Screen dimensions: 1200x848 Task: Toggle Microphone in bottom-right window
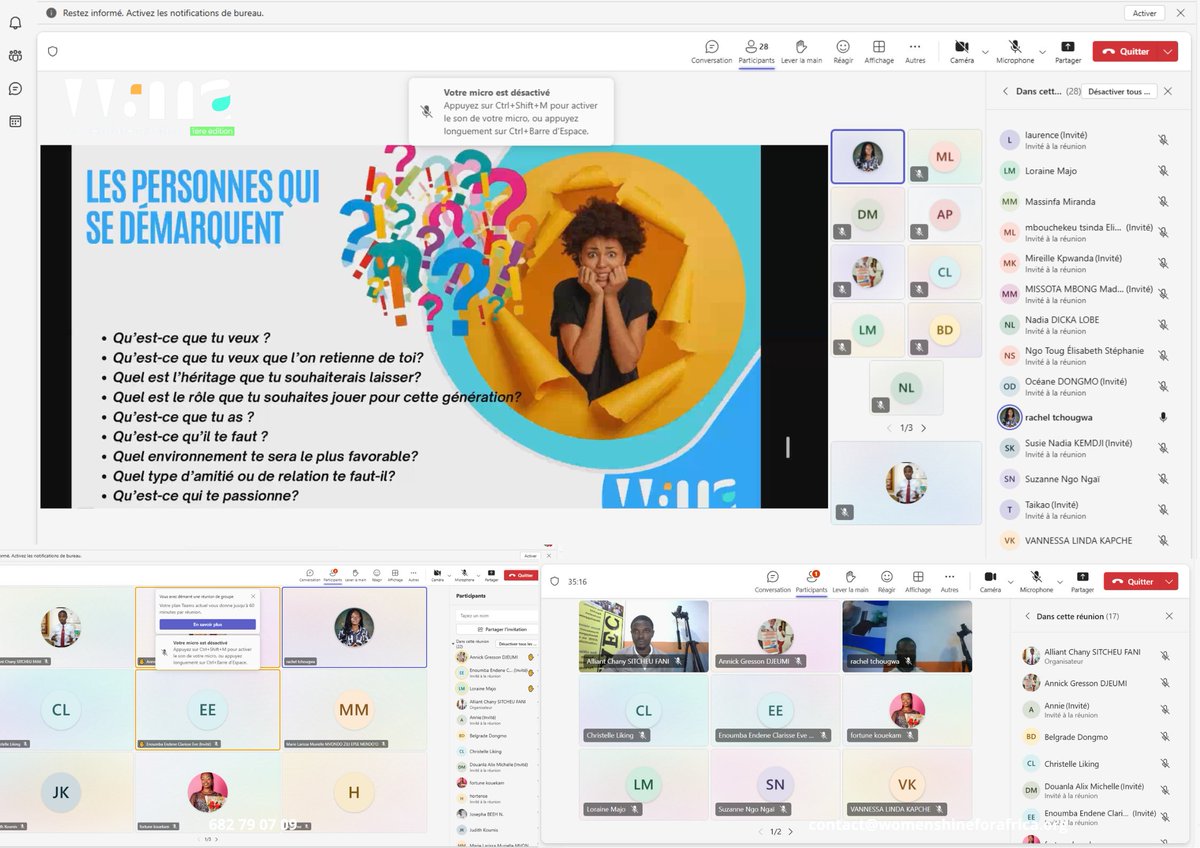click(x=1036, y=582)
